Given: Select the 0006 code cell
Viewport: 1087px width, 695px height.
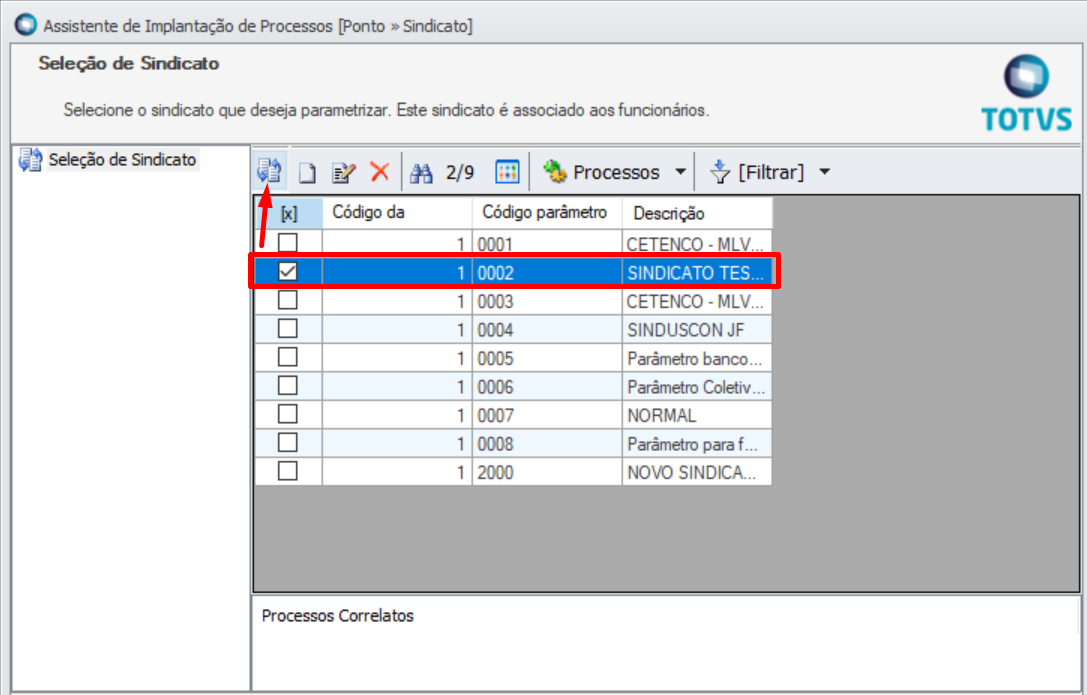Looking at the screenshot, I should (x=547, y=386).
